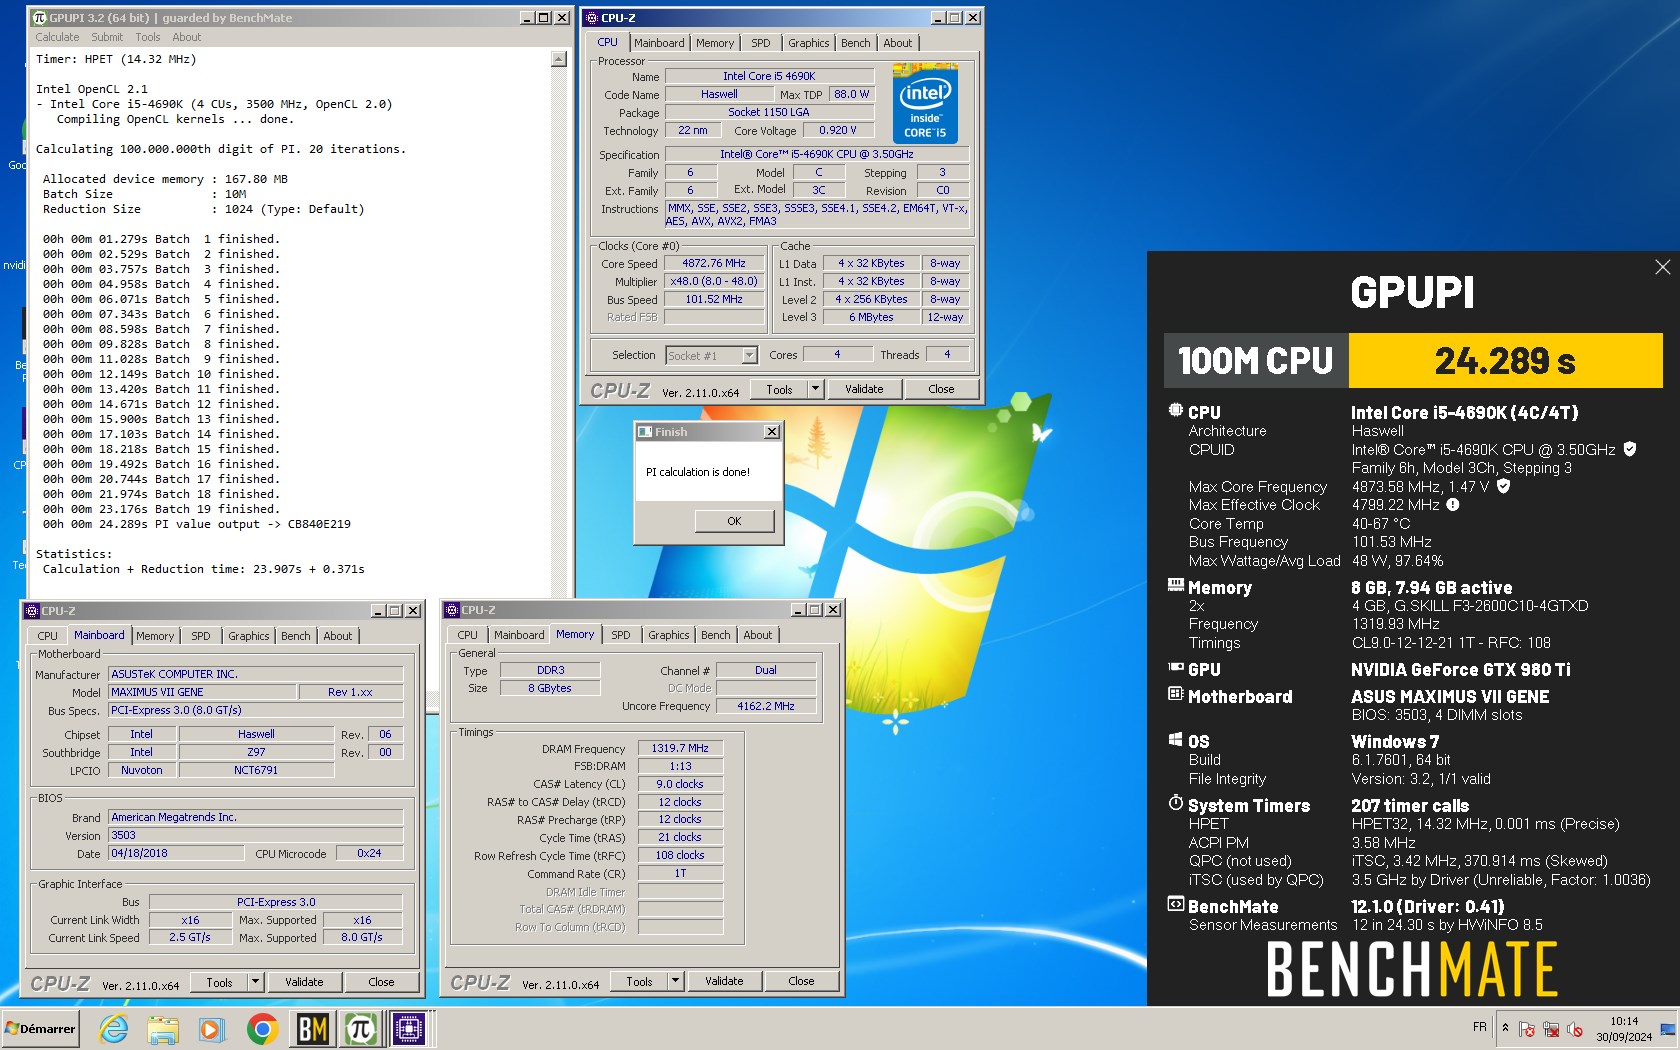
Task: Open Graphics tab in Mainboard CPU-Z window
Action: click(x=248, y=636)
